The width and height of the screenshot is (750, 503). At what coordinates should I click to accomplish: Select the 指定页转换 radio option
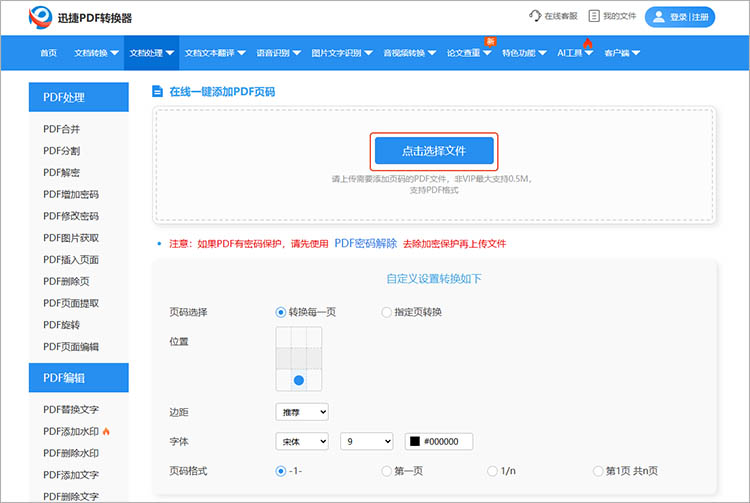[386, 312]
